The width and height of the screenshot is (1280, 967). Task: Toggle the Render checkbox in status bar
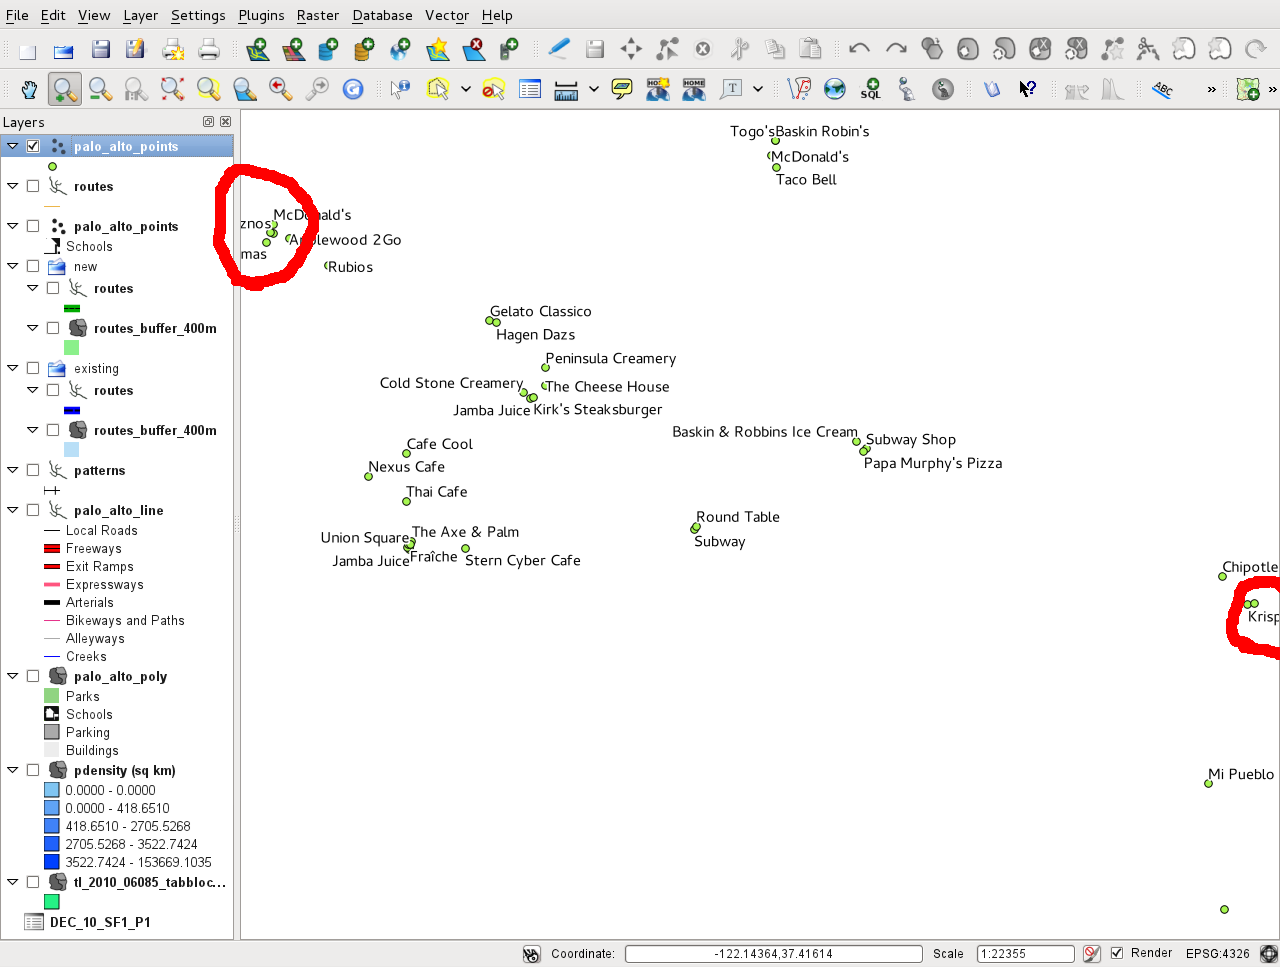[1117, 953]
